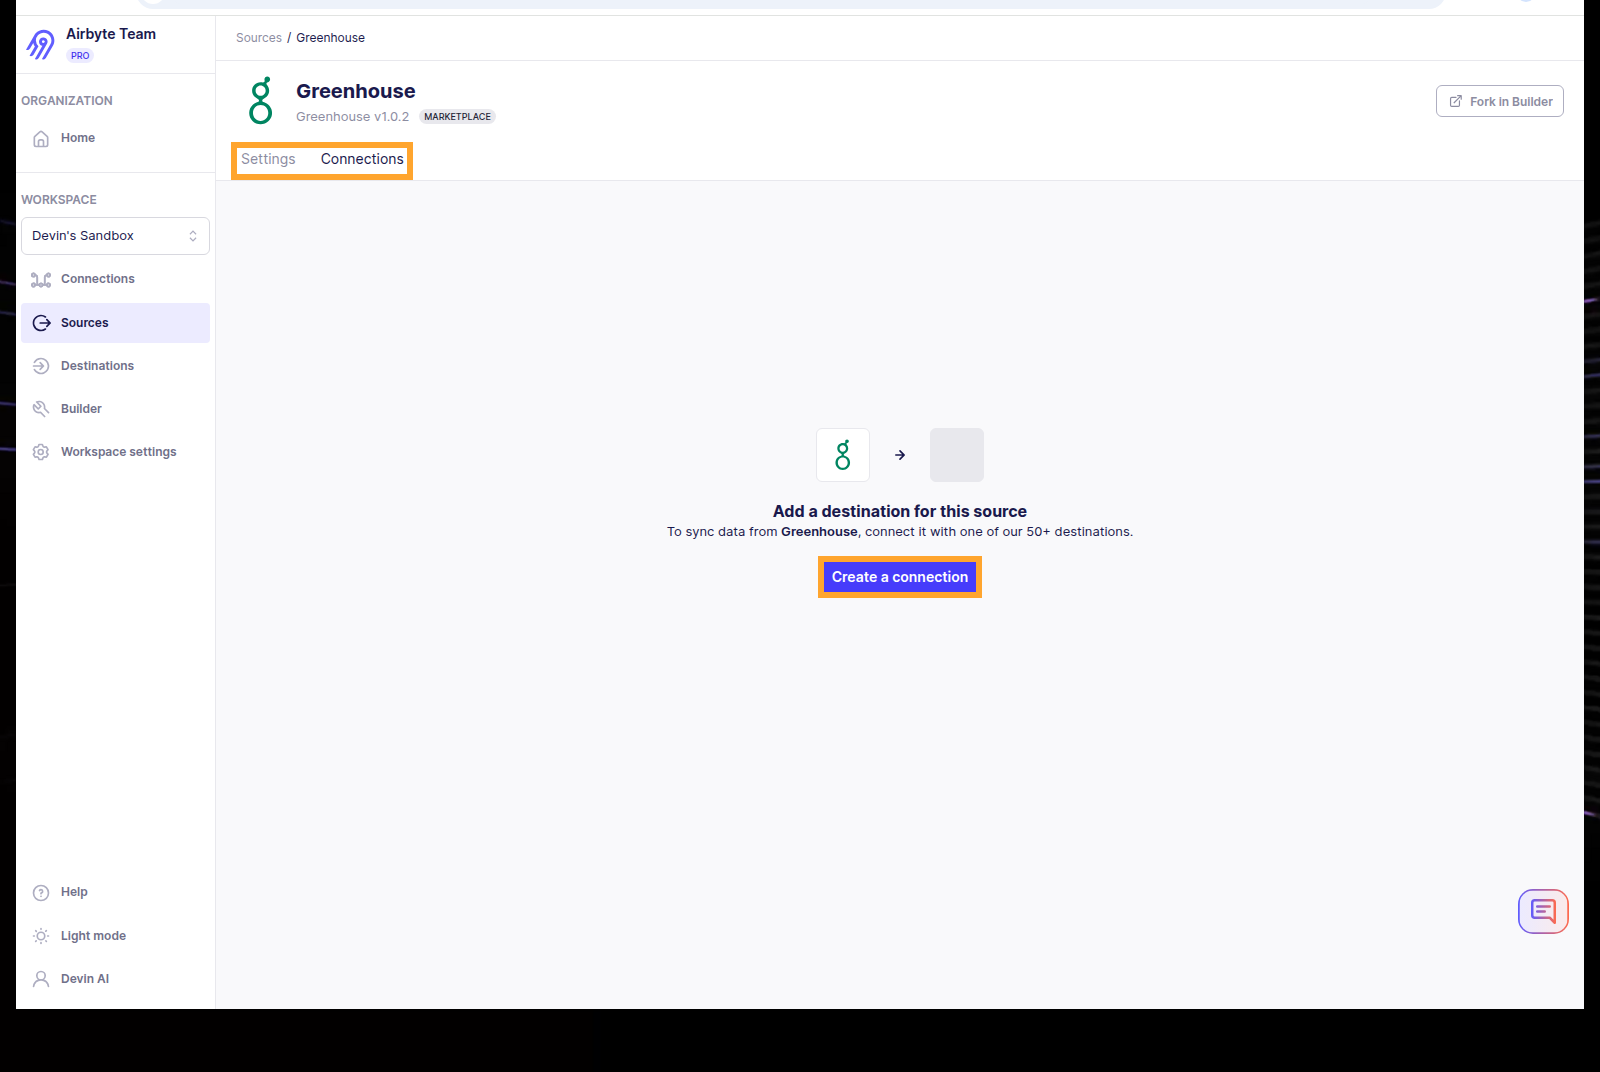Click the Fork in Builder button
Image resolution: width=1600 pixels, height=1072 pixels.
pos(1499,101)
